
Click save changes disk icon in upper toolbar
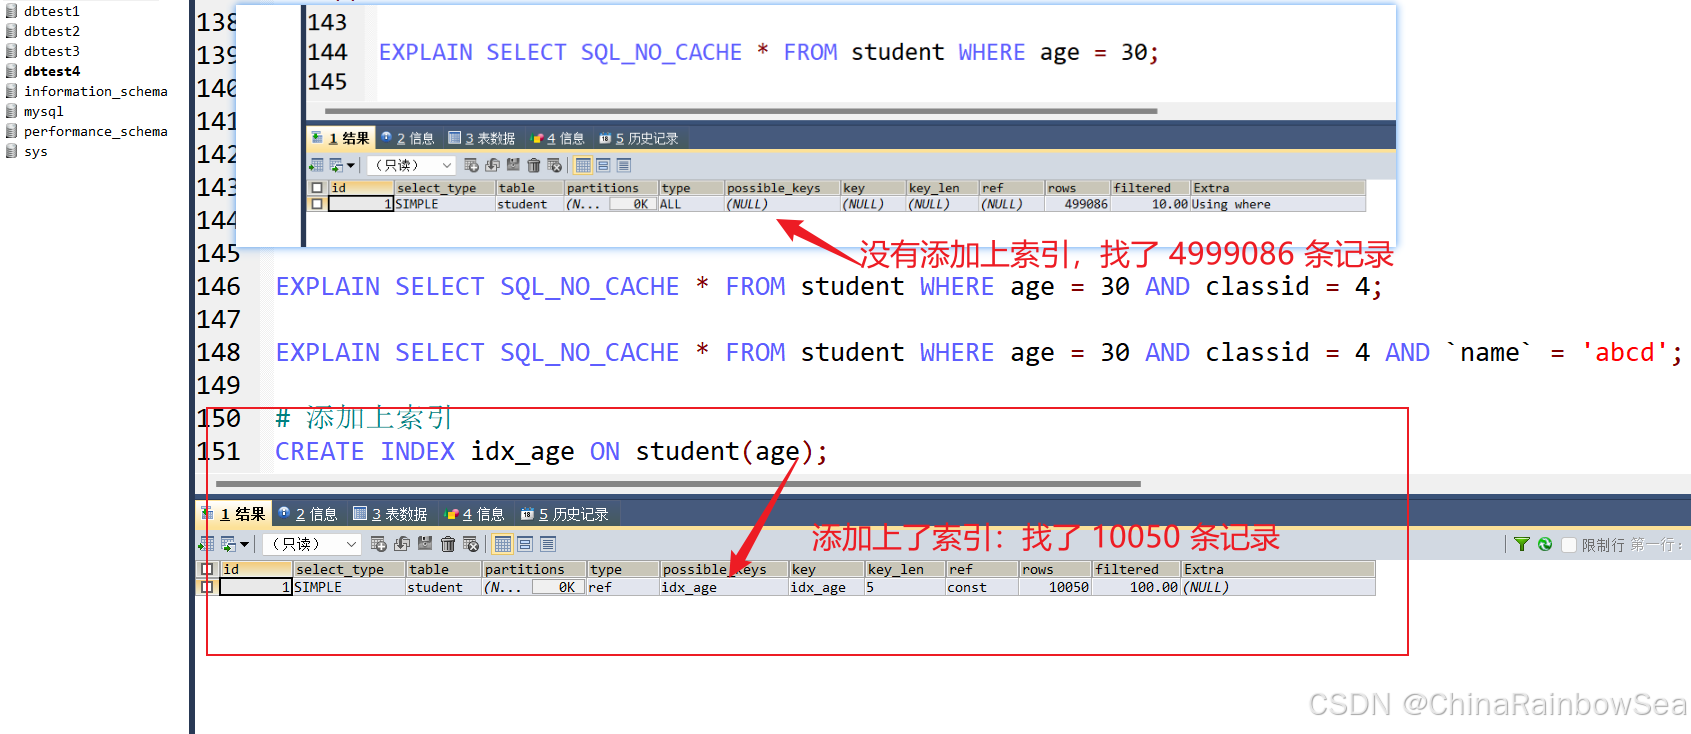513,165
